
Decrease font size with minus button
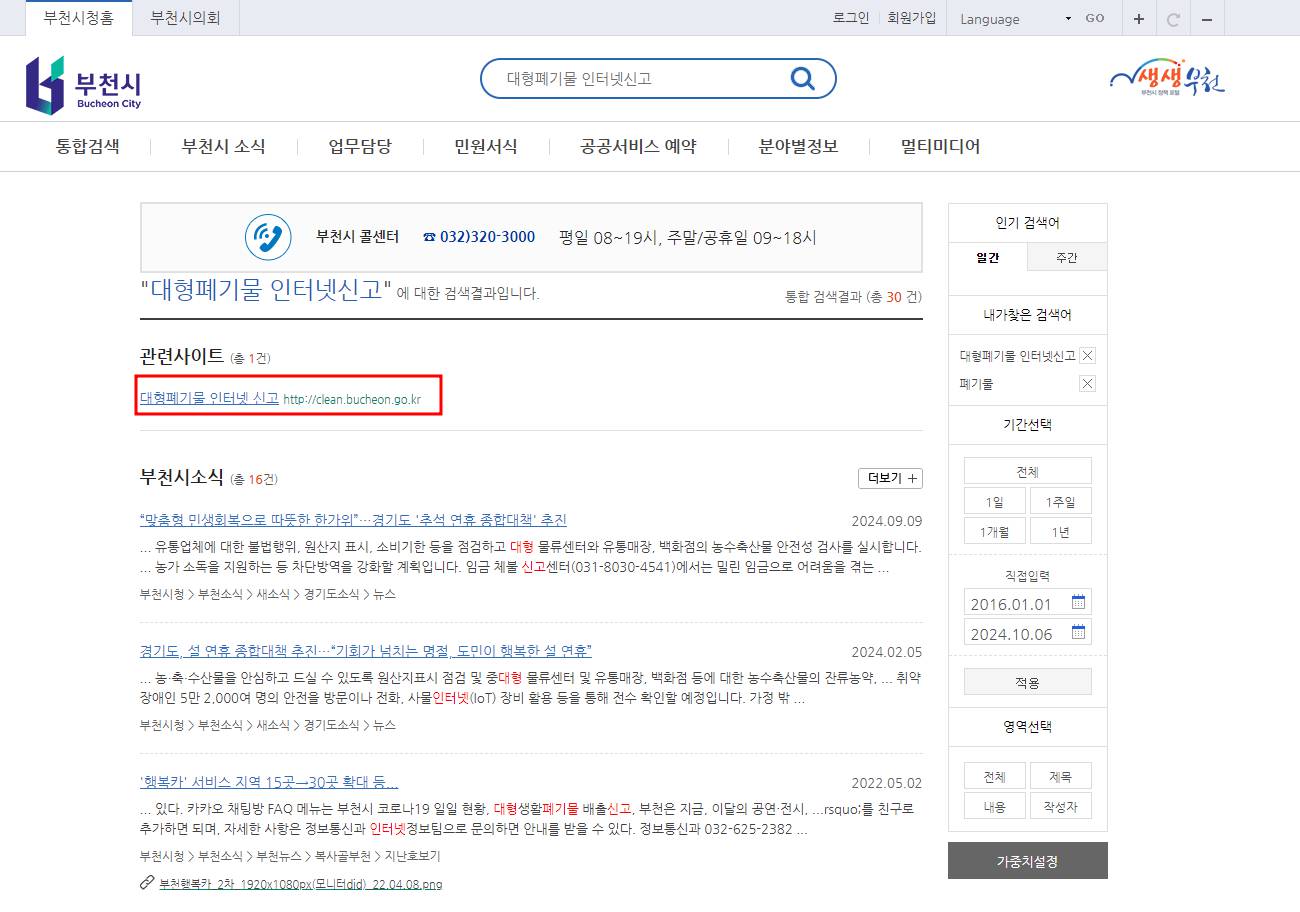pos(1207,19)
